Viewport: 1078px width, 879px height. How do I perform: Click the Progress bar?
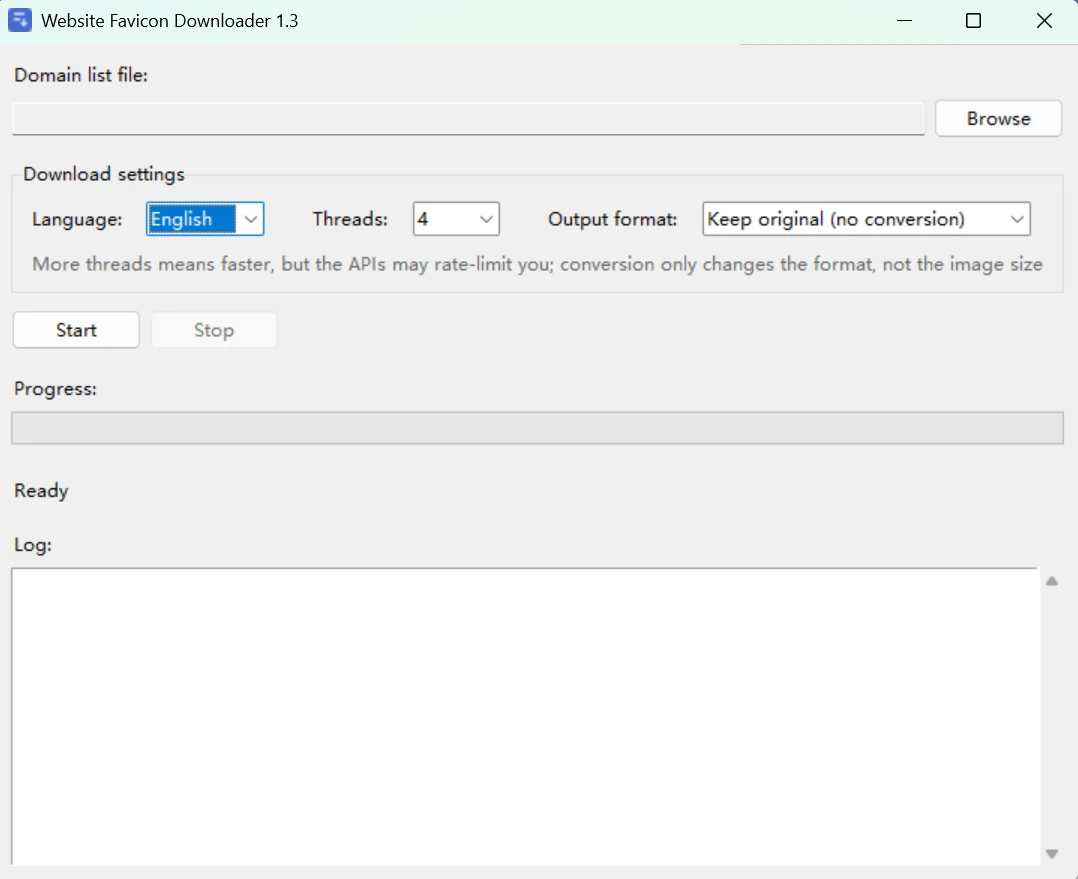(x=538, y=427)
